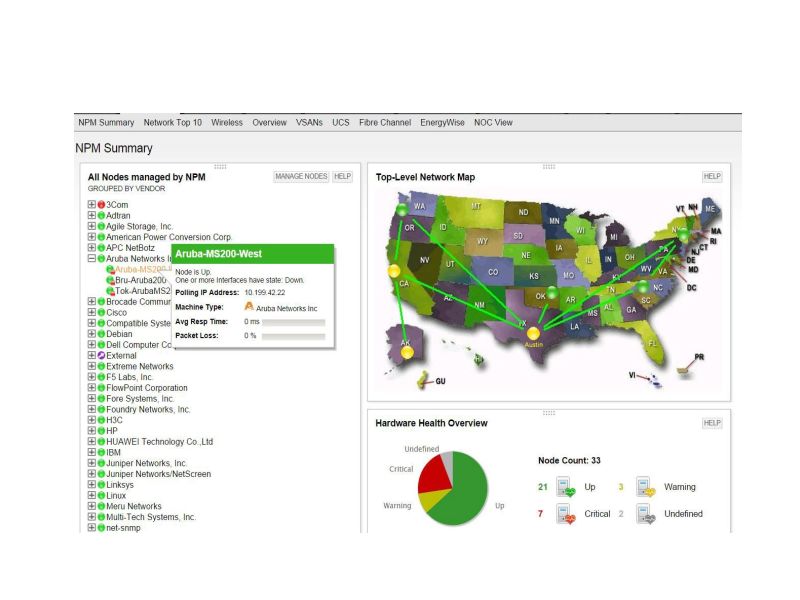Click the yellow Warning pie slice
Screen dimensions: 800x600
[x=431, y=500]
